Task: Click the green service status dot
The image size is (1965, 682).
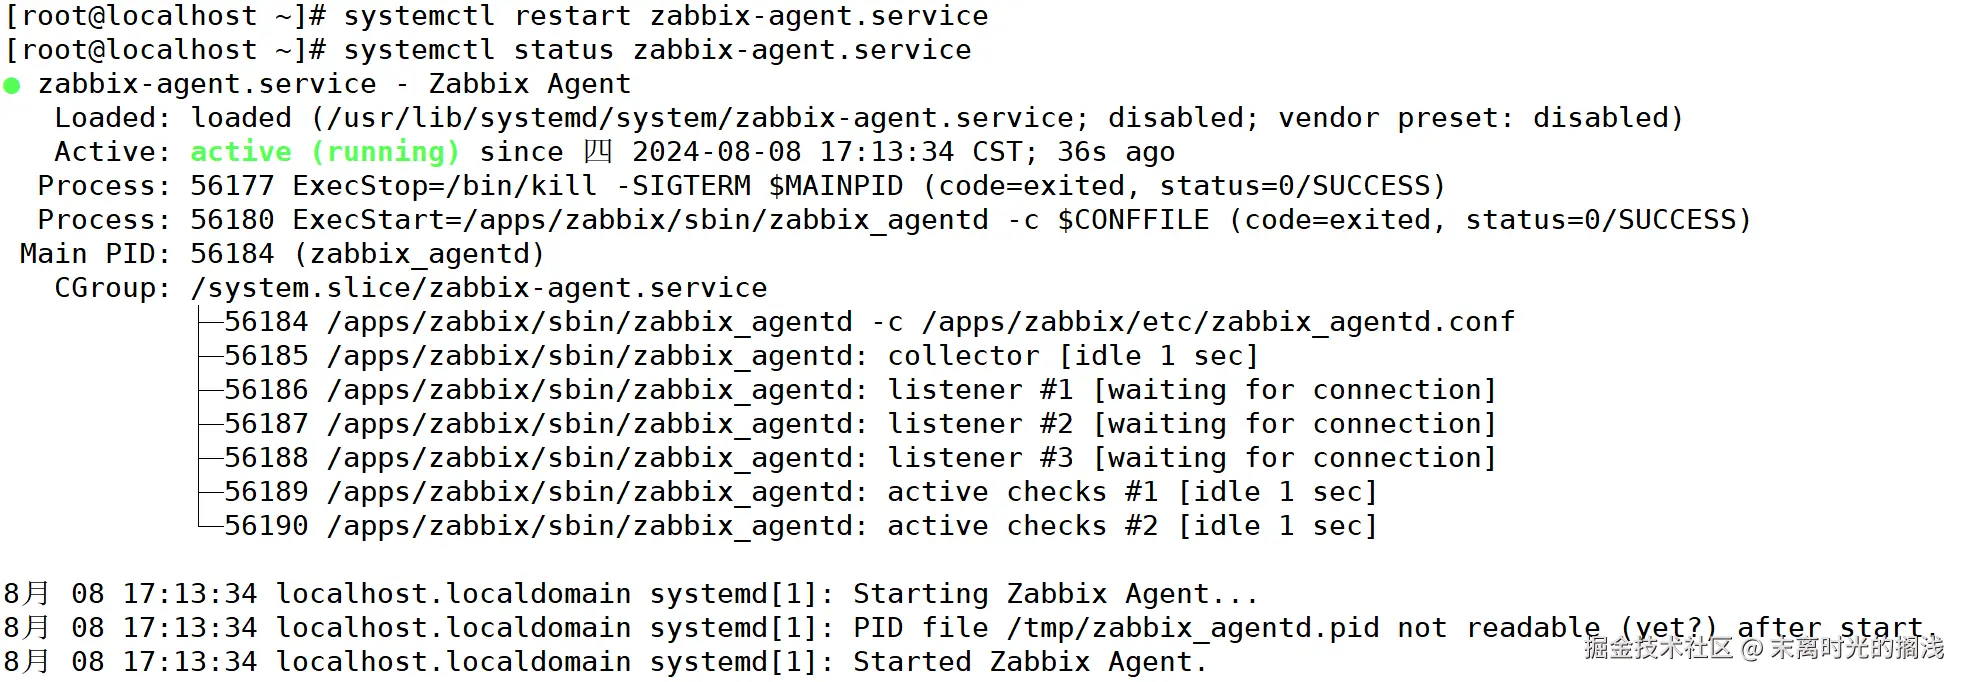Action: (x=12, y=86)
